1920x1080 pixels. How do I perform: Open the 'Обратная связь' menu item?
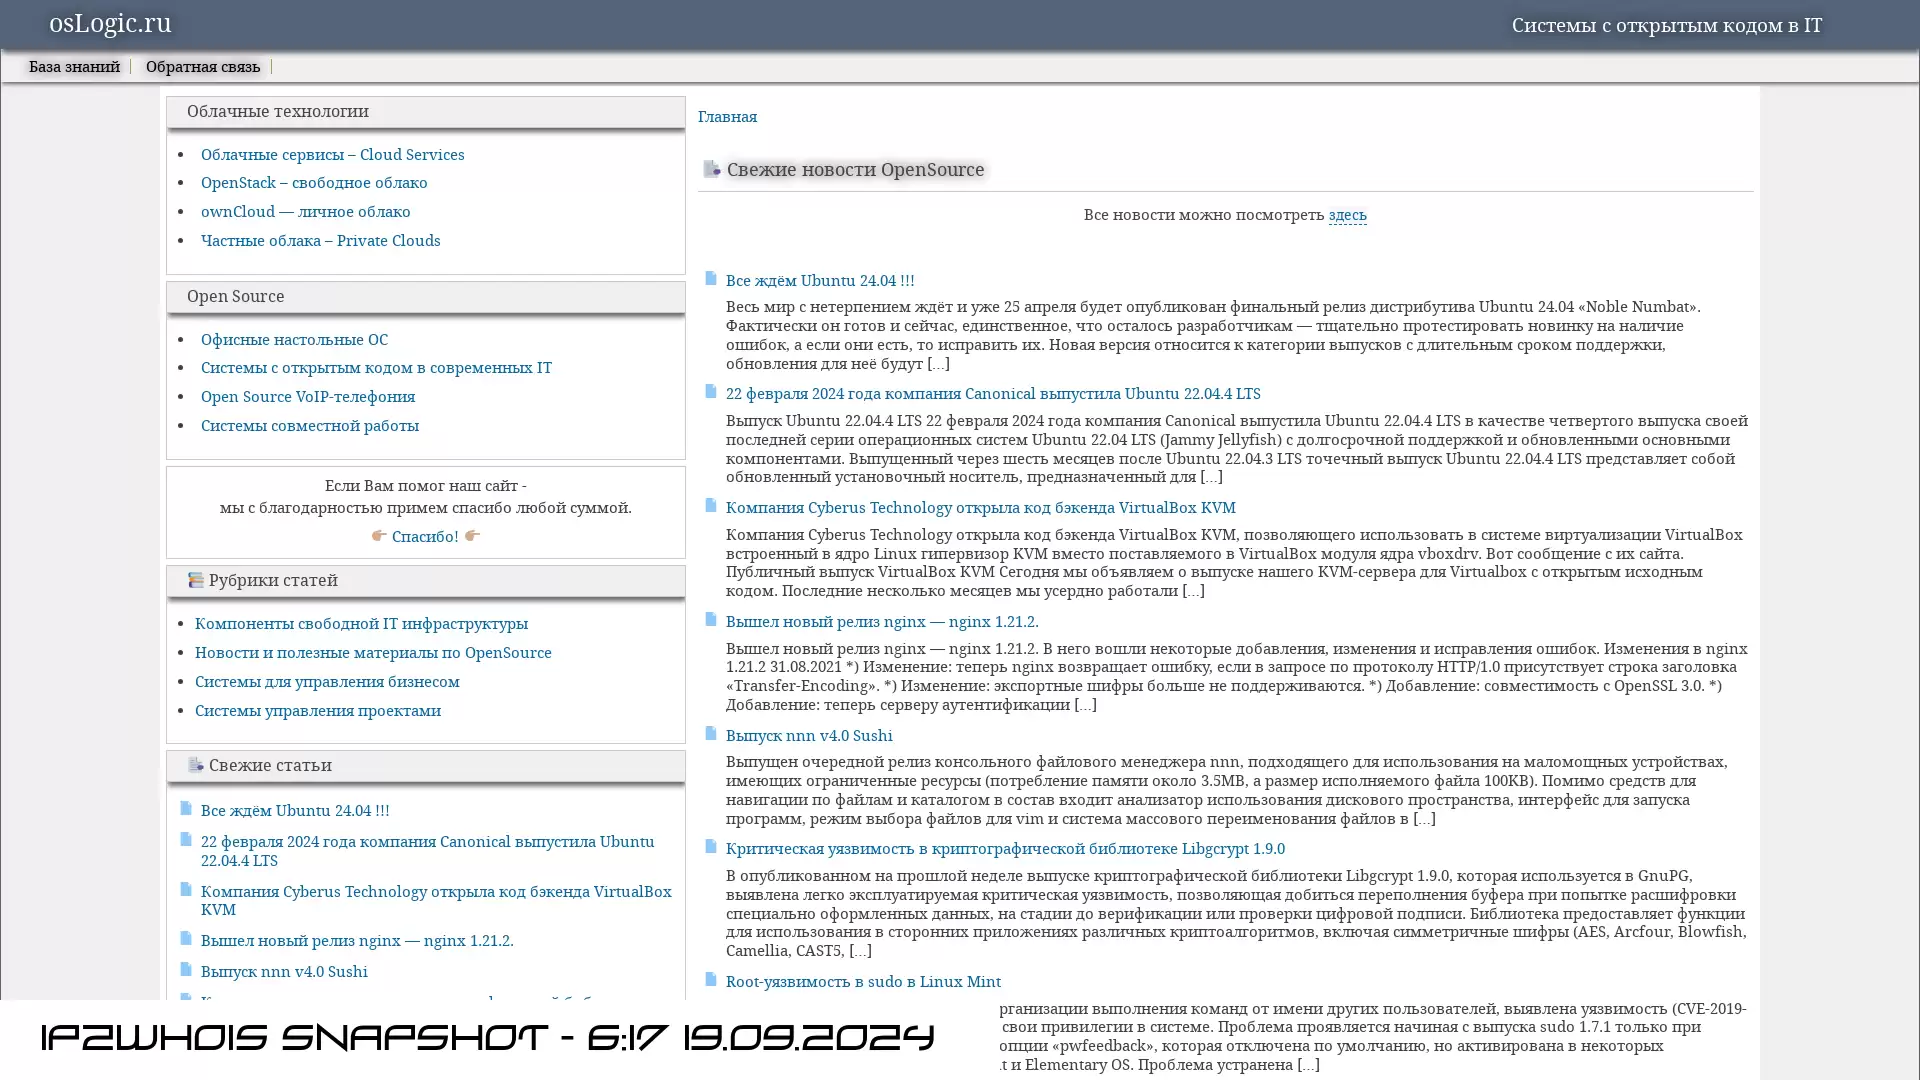coord(203,67)
